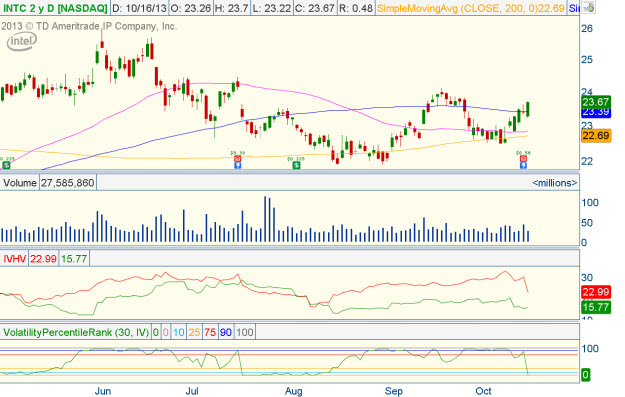The image size is (625, 397).
Task: Click the Jul label on time axis
Action: 193,391
